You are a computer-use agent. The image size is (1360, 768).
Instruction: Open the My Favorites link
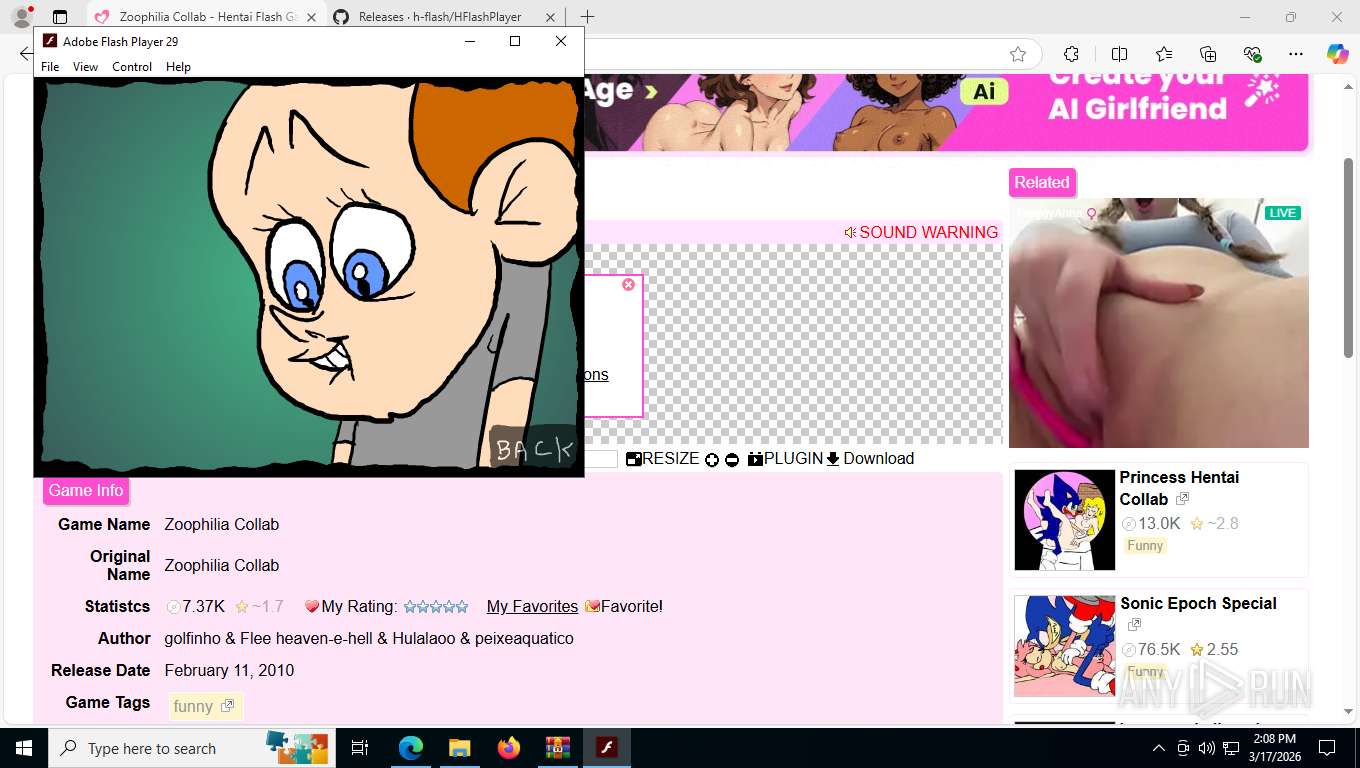pyautogui.click(x=532, y=606)
